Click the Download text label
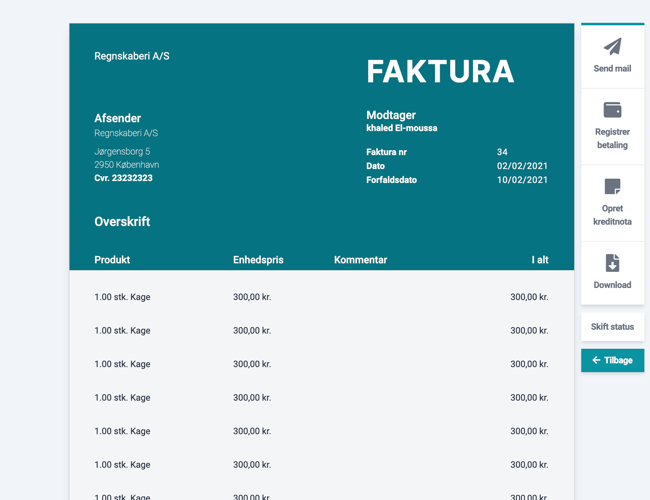Viewport: 650px width, 500px height. point(612,285)
